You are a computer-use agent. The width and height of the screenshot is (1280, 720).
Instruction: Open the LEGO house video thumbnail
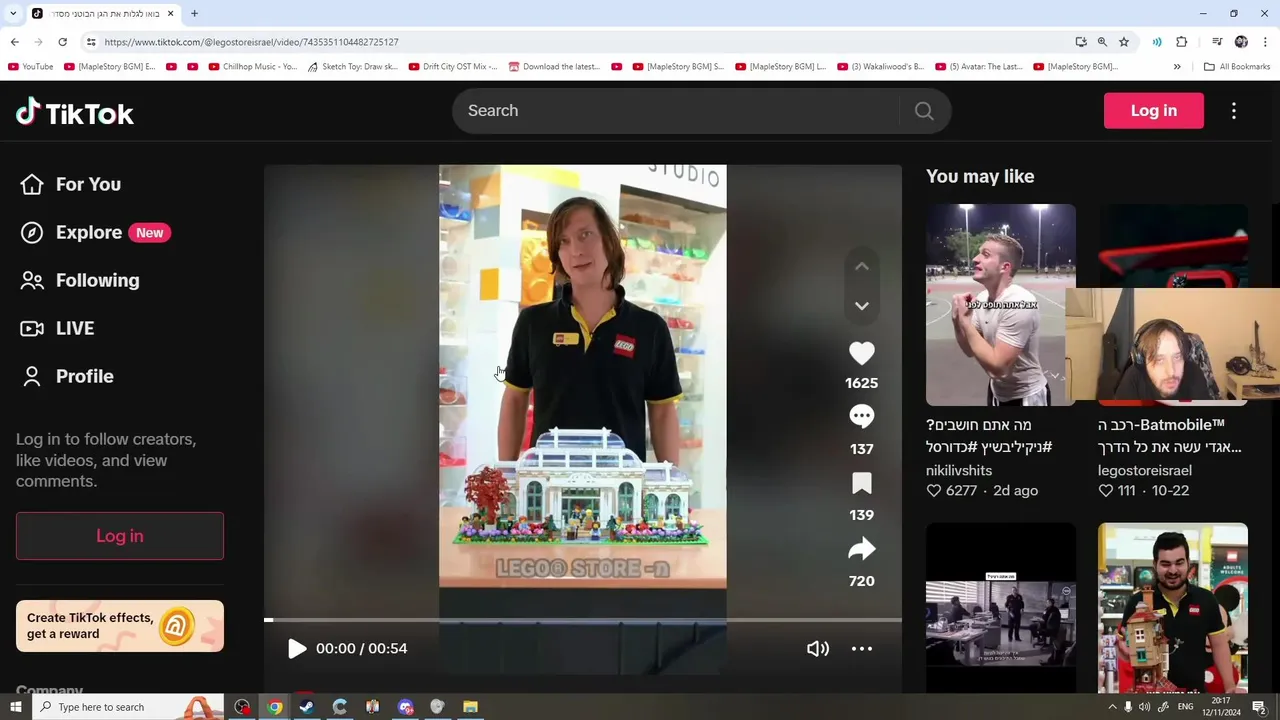click(x=1173, y=607)
